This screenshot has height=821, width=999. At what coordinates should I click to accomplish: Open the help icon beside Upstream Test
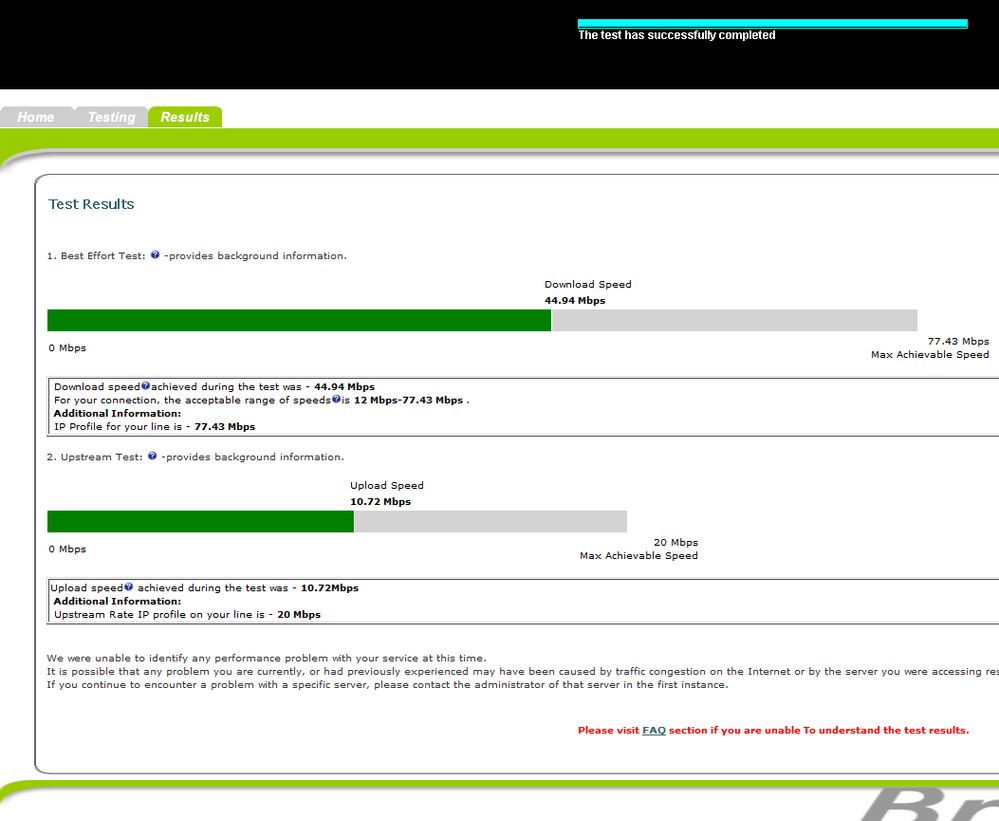coord(152,456)
